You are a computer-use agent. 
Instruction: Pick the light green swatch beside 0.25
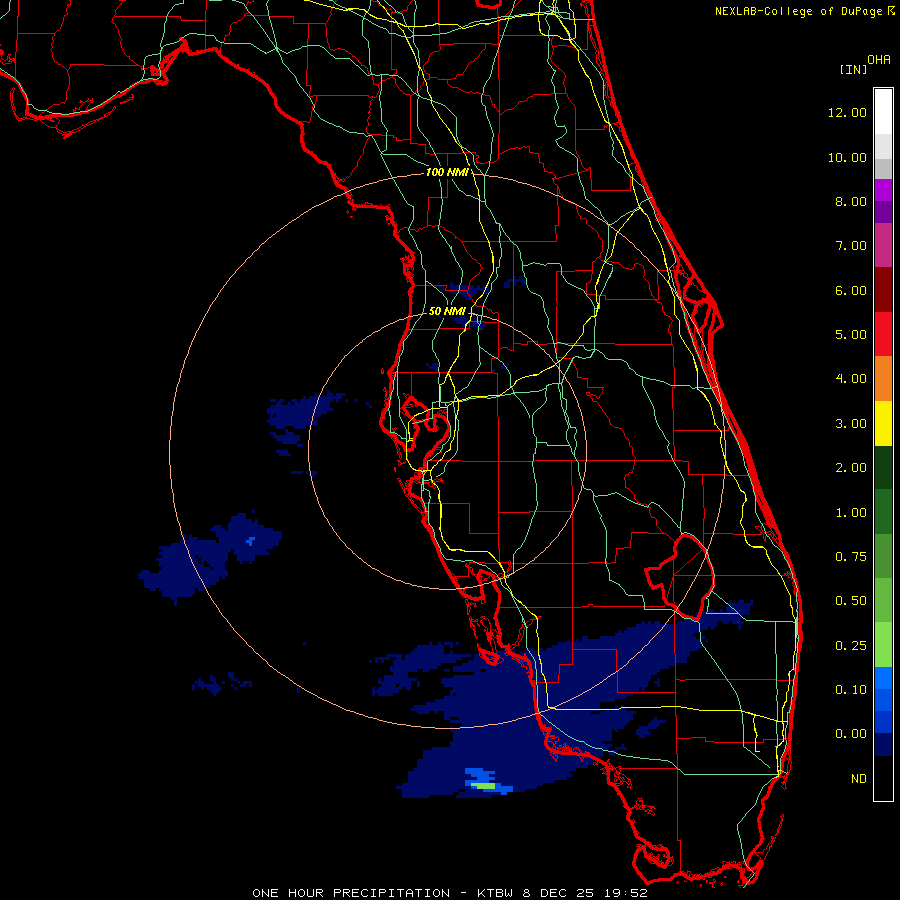[x=883, y=645]
